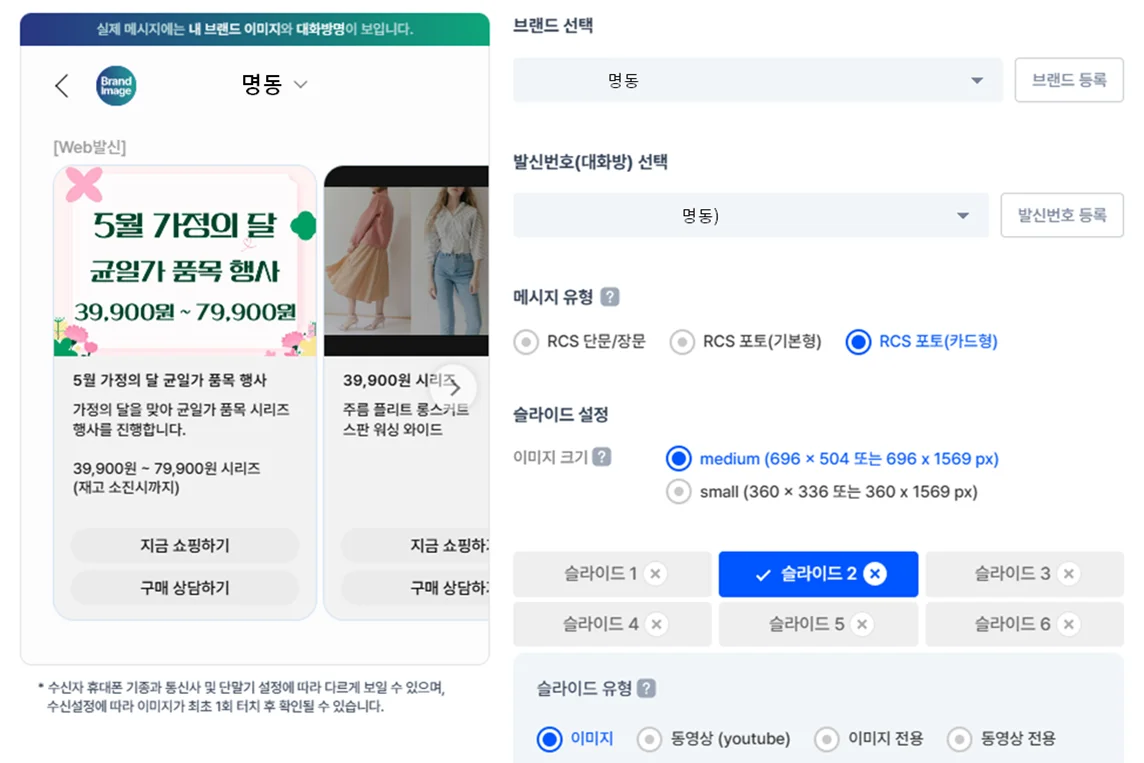
Task: Select medium image size option
Action: pos(832,459)
